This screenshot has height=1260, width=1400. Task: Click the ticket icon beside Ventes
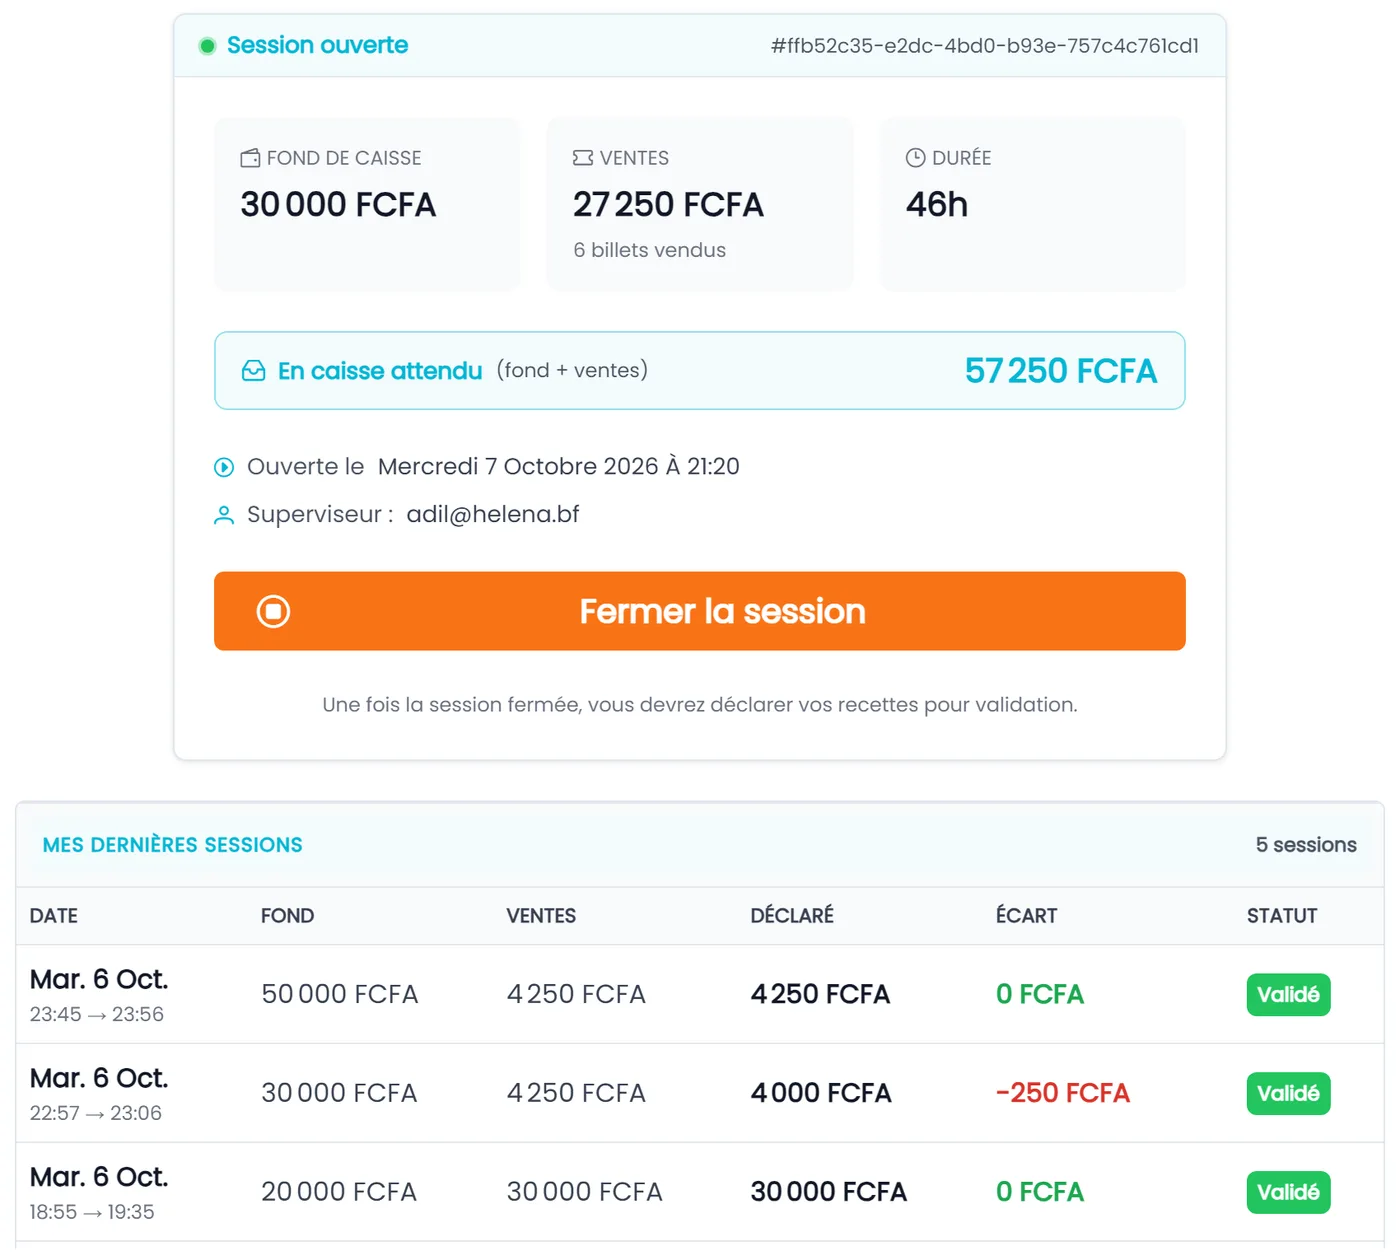pyautogui.click(x=583, y=158)
